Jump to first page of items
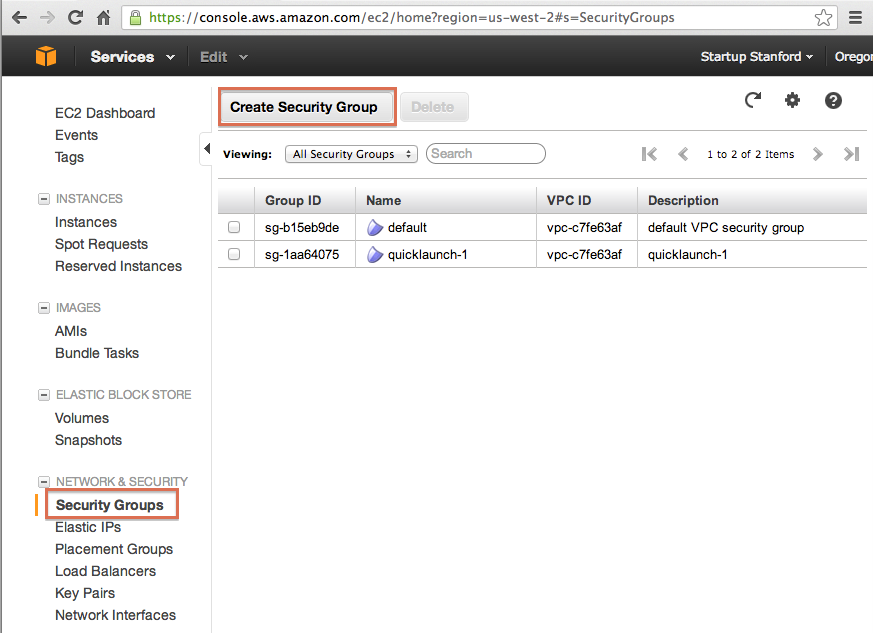This screenshot has width=873, height=633. point(650,154)
